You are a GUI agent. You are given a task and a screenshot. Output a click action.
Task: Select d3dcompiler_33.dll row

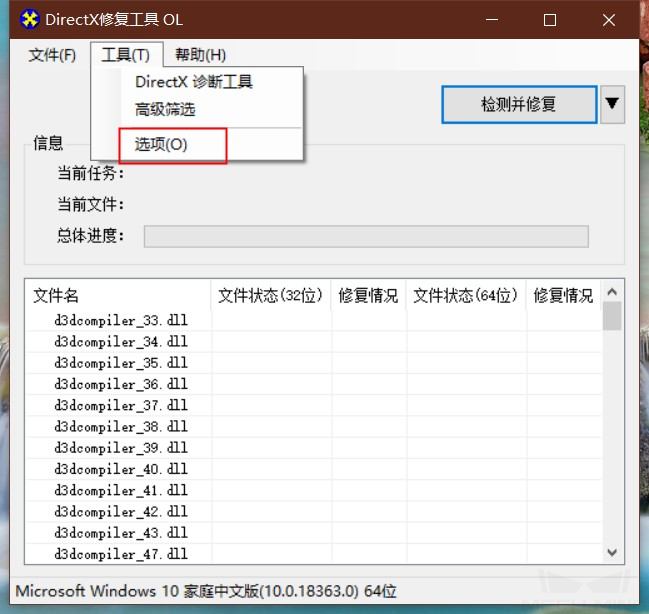(313, 320)
